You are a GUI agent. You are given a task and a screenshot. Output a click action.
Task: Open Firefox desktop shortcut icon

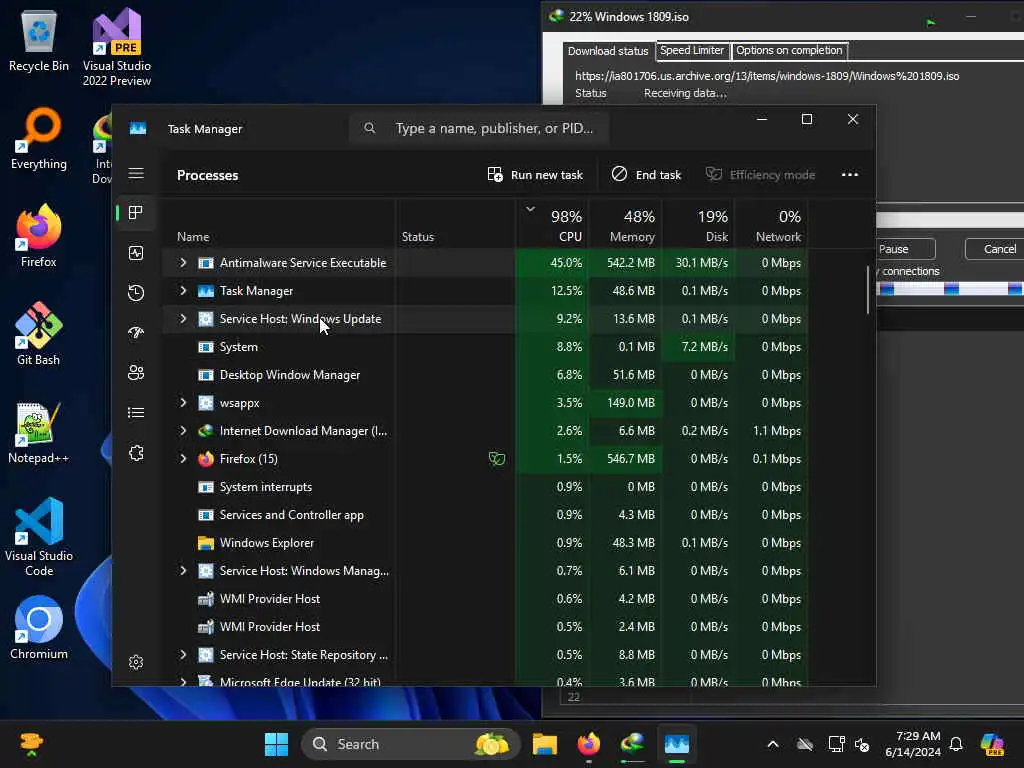pyautogui.click(x=39, y=235)
